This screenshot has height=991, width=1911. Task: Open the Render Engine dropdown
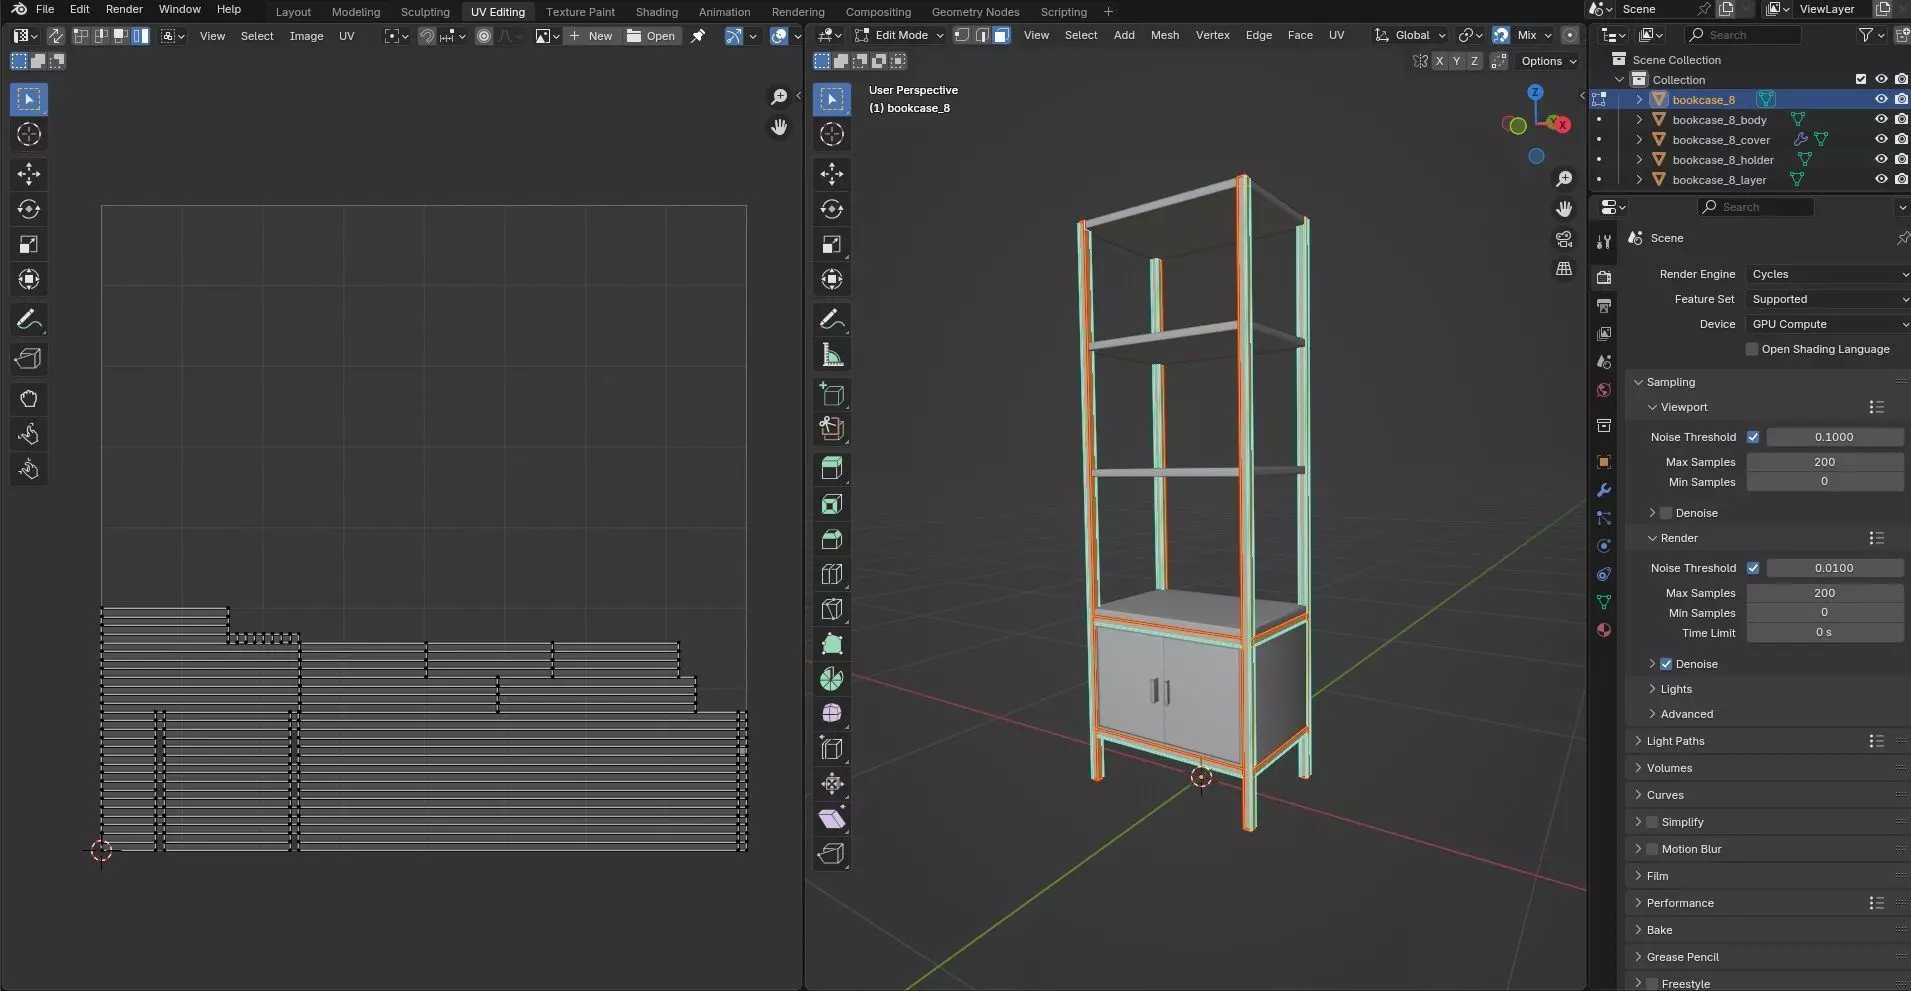coord(1828,274)
